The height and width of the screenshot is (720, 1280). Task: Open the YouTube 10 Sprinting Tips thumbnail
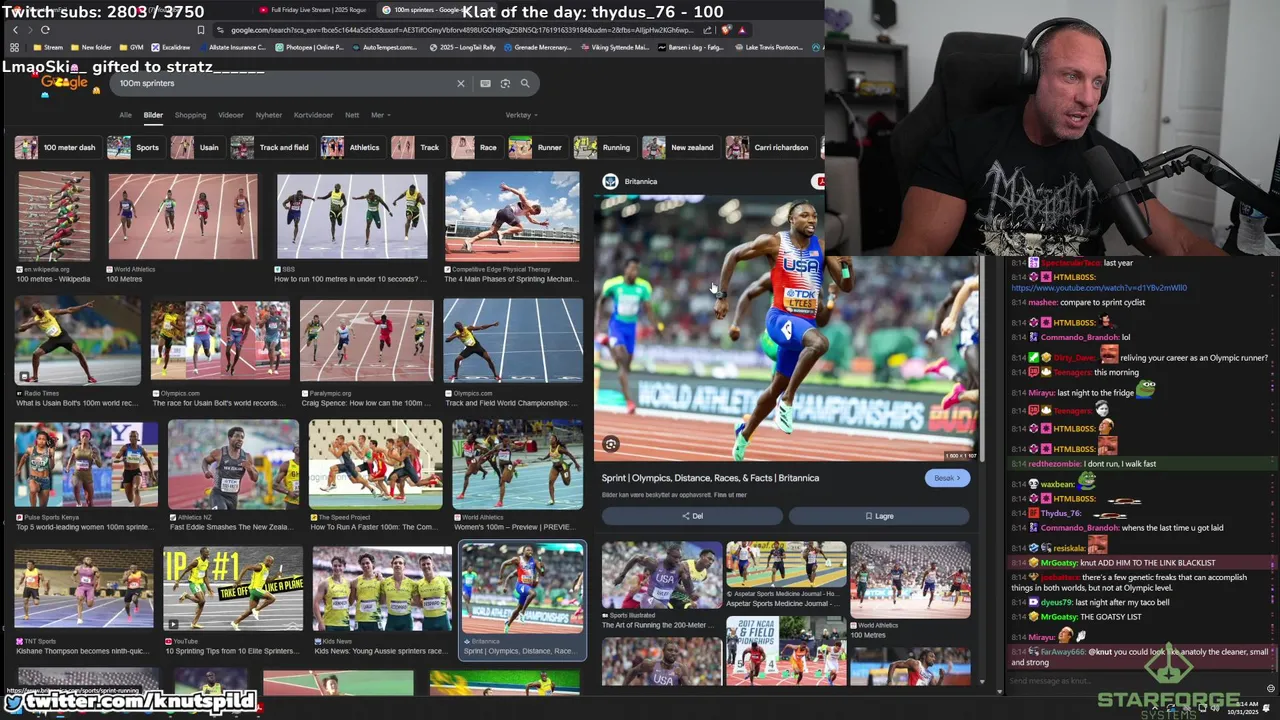tap(233, 588)
